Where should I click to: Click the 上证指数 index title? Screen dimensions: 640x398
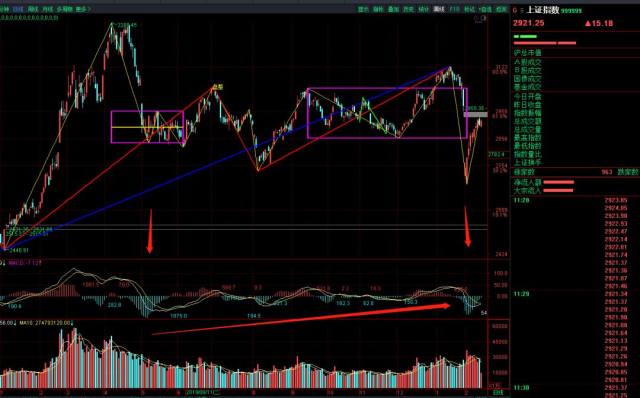click(542, 10)
